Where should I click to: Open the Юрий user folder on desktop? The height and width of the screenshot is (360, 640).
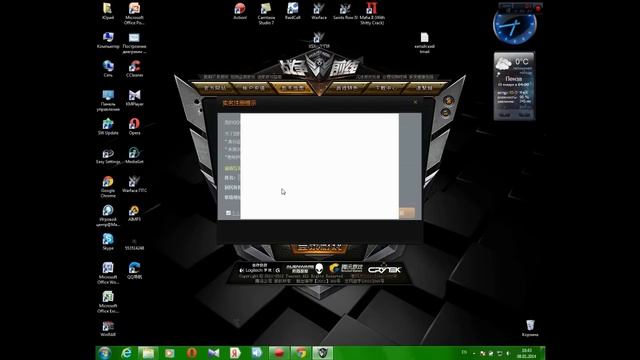coord(108,11)
